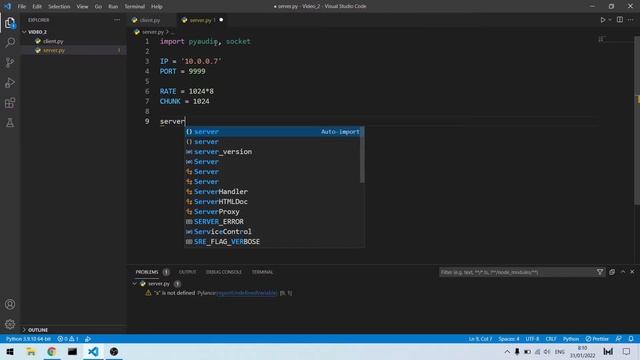
Task: Open the Edit menu
Action: pos(37,7)
